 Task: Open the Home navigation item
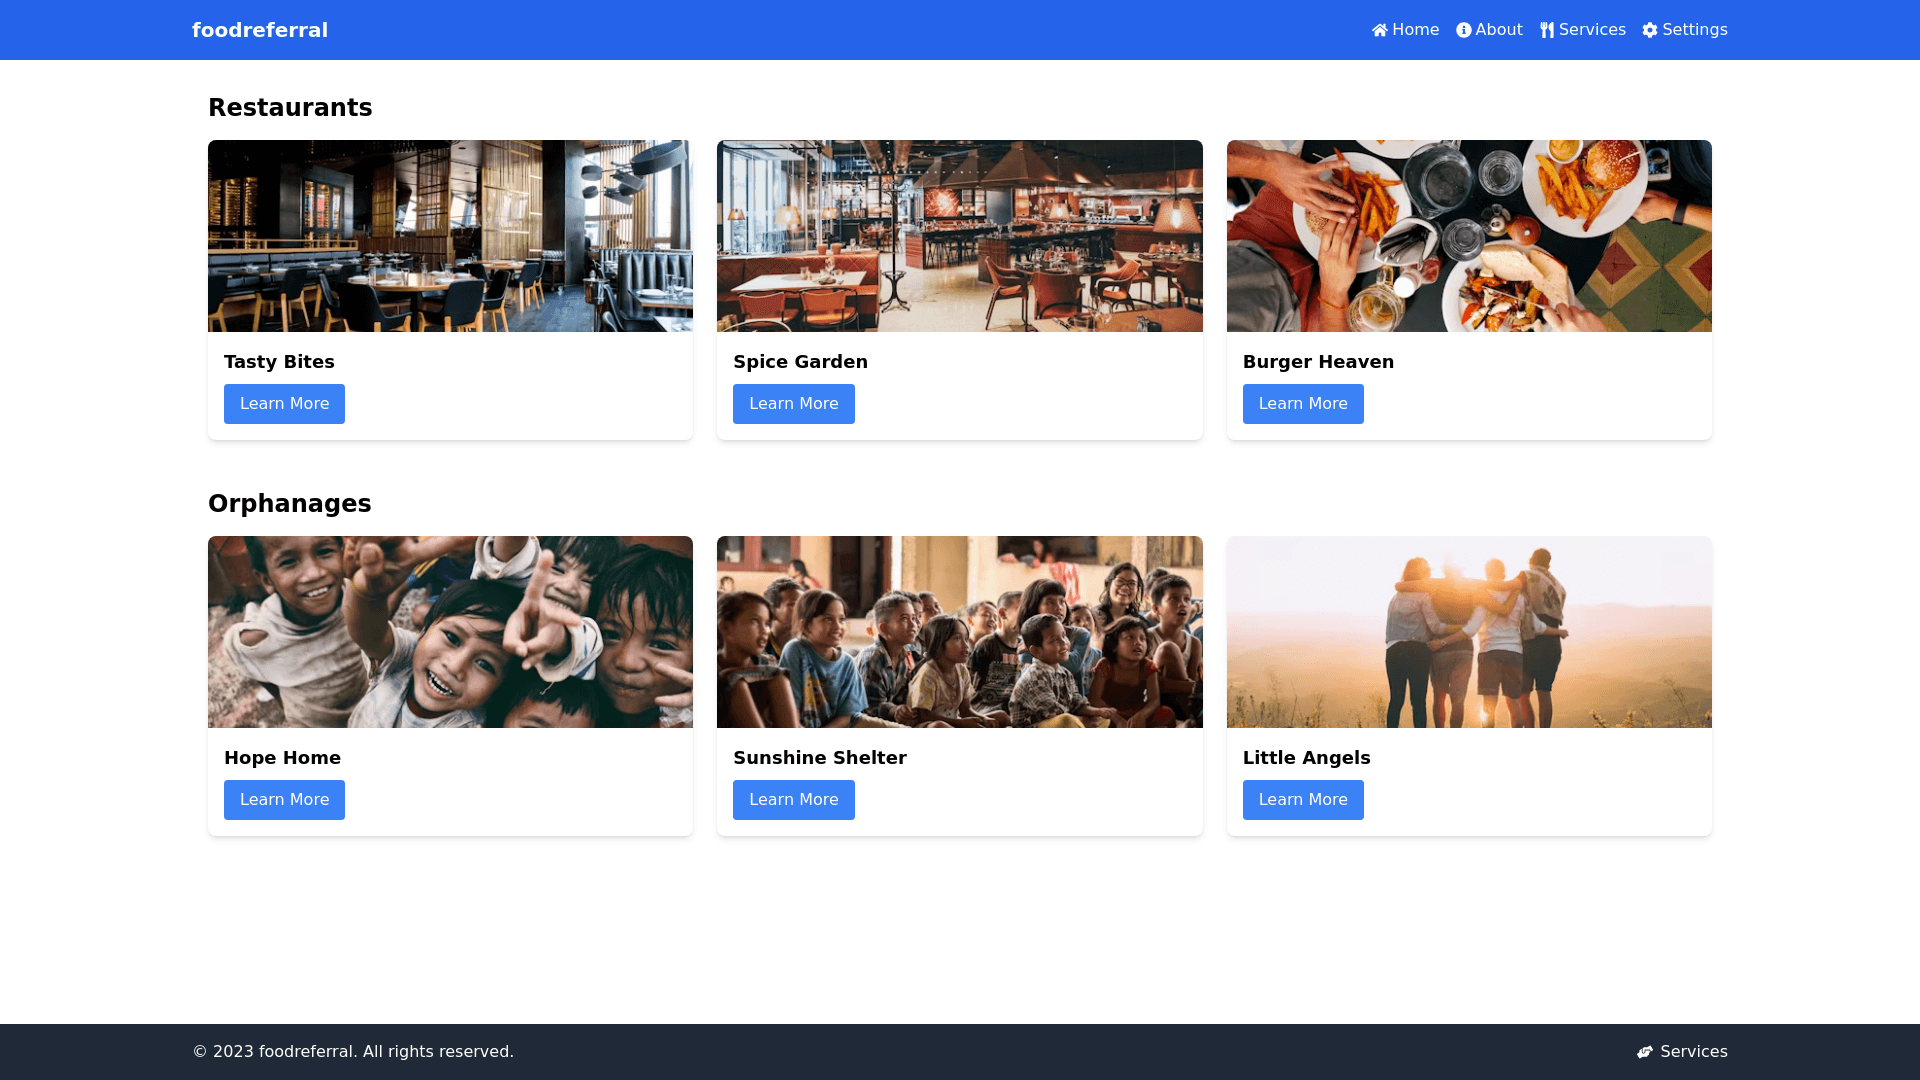pos(1413,30)
